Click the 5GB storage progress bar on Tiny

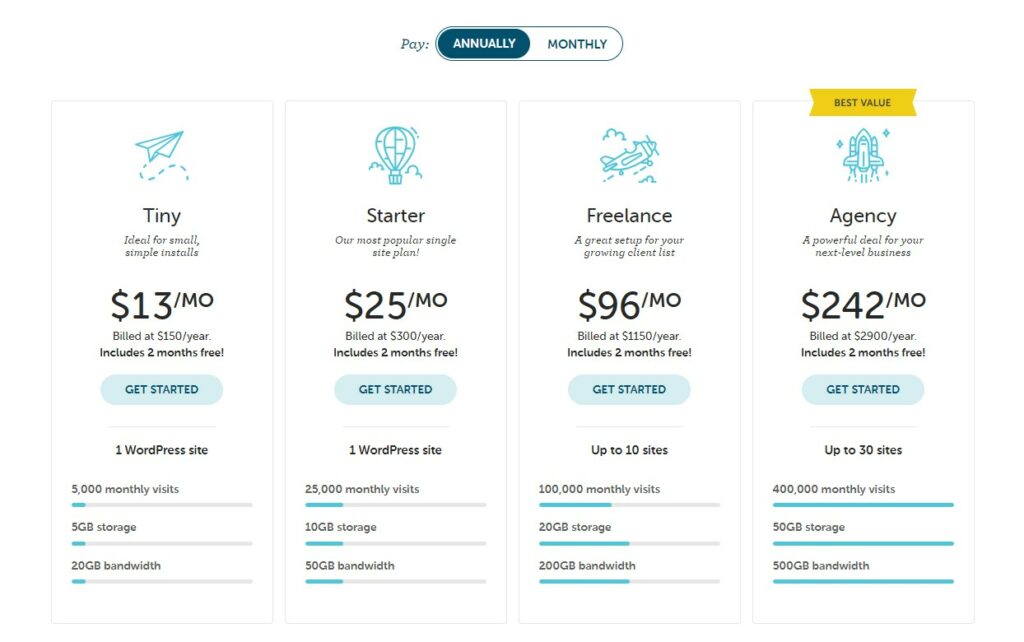pos(161,541)
